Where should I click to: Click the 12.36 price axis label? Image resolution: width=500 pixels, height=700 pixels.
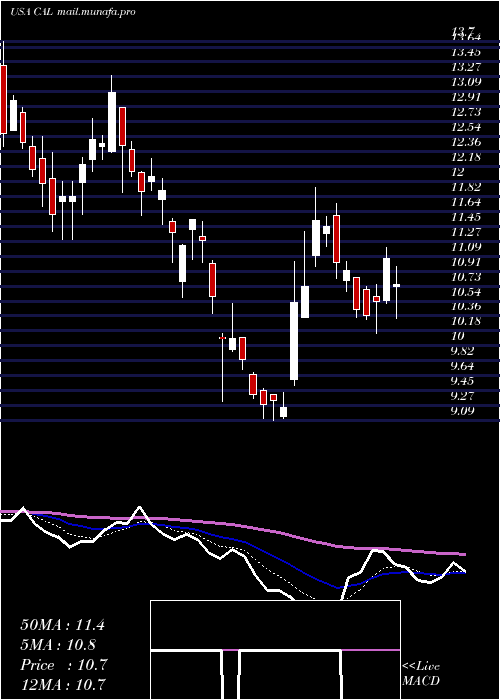466,142
